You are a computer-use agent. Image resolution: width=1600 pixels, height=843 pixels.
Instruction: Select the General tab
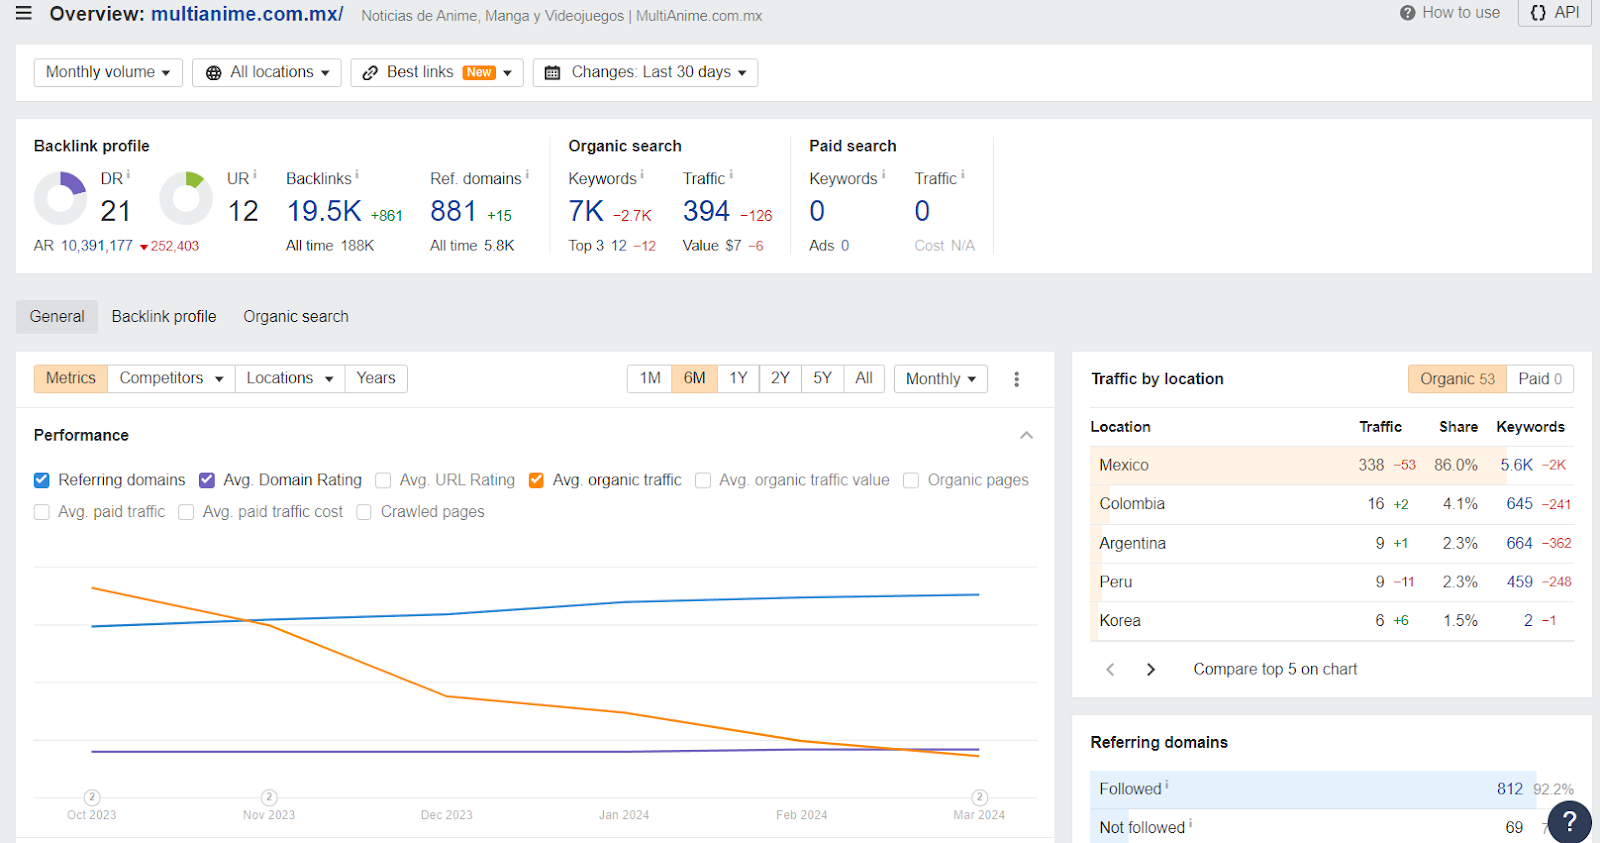(x=57, y=316)
